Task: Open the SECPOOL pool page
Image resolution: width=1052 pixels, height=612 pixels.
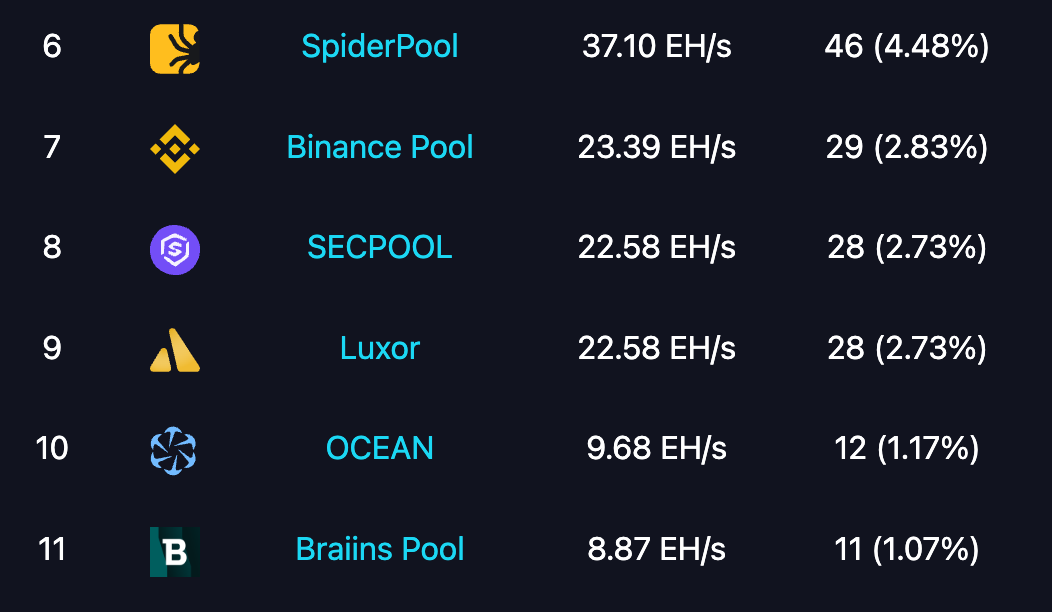Action: click(380, 248)
